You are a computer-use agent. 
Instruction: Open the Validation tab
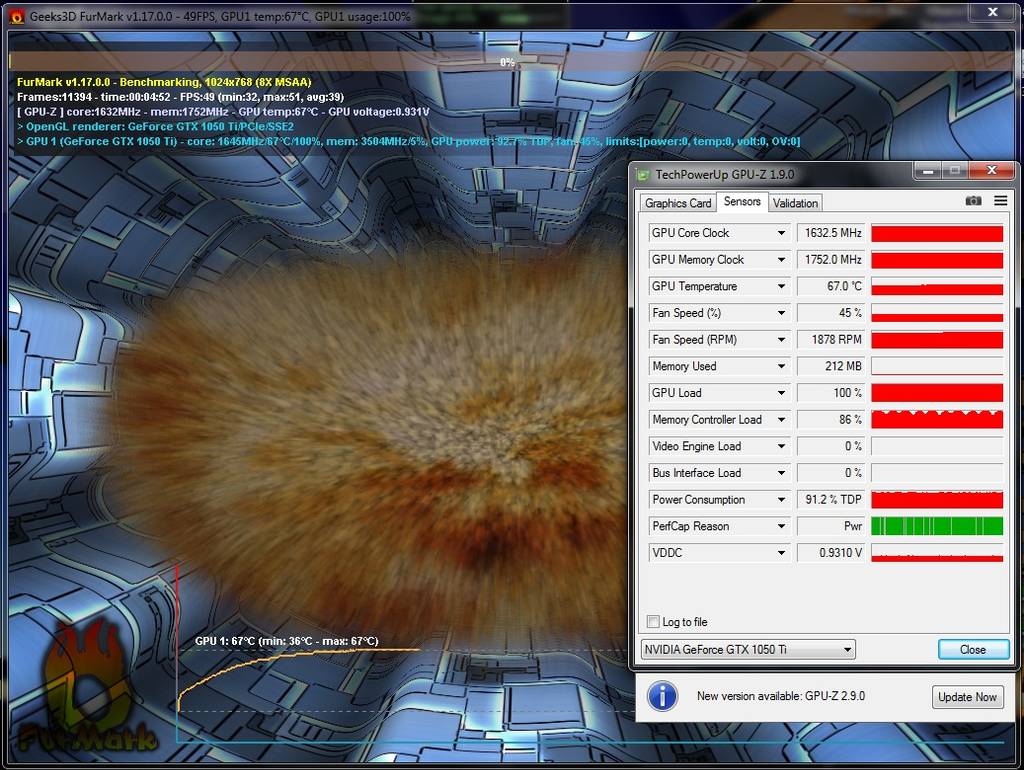(x=795, y=203)
